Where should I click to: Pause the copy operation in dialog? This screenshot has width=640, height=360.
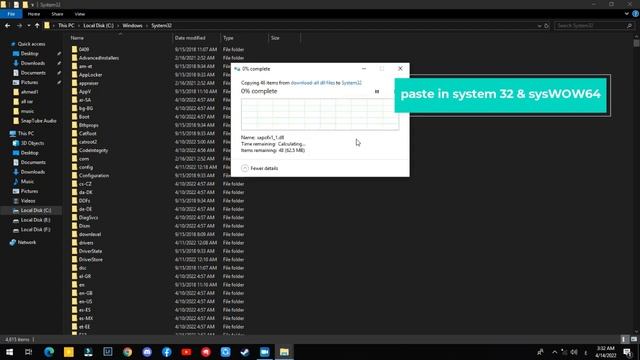pyautogui.click(x=377, y=91)
